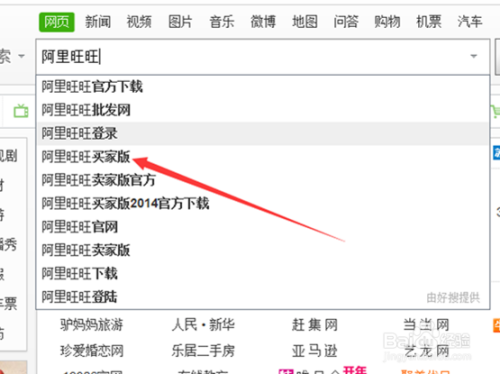Open the 汽车 tab
The width and height of the screenshot is (500, 374).
(470, 22)
